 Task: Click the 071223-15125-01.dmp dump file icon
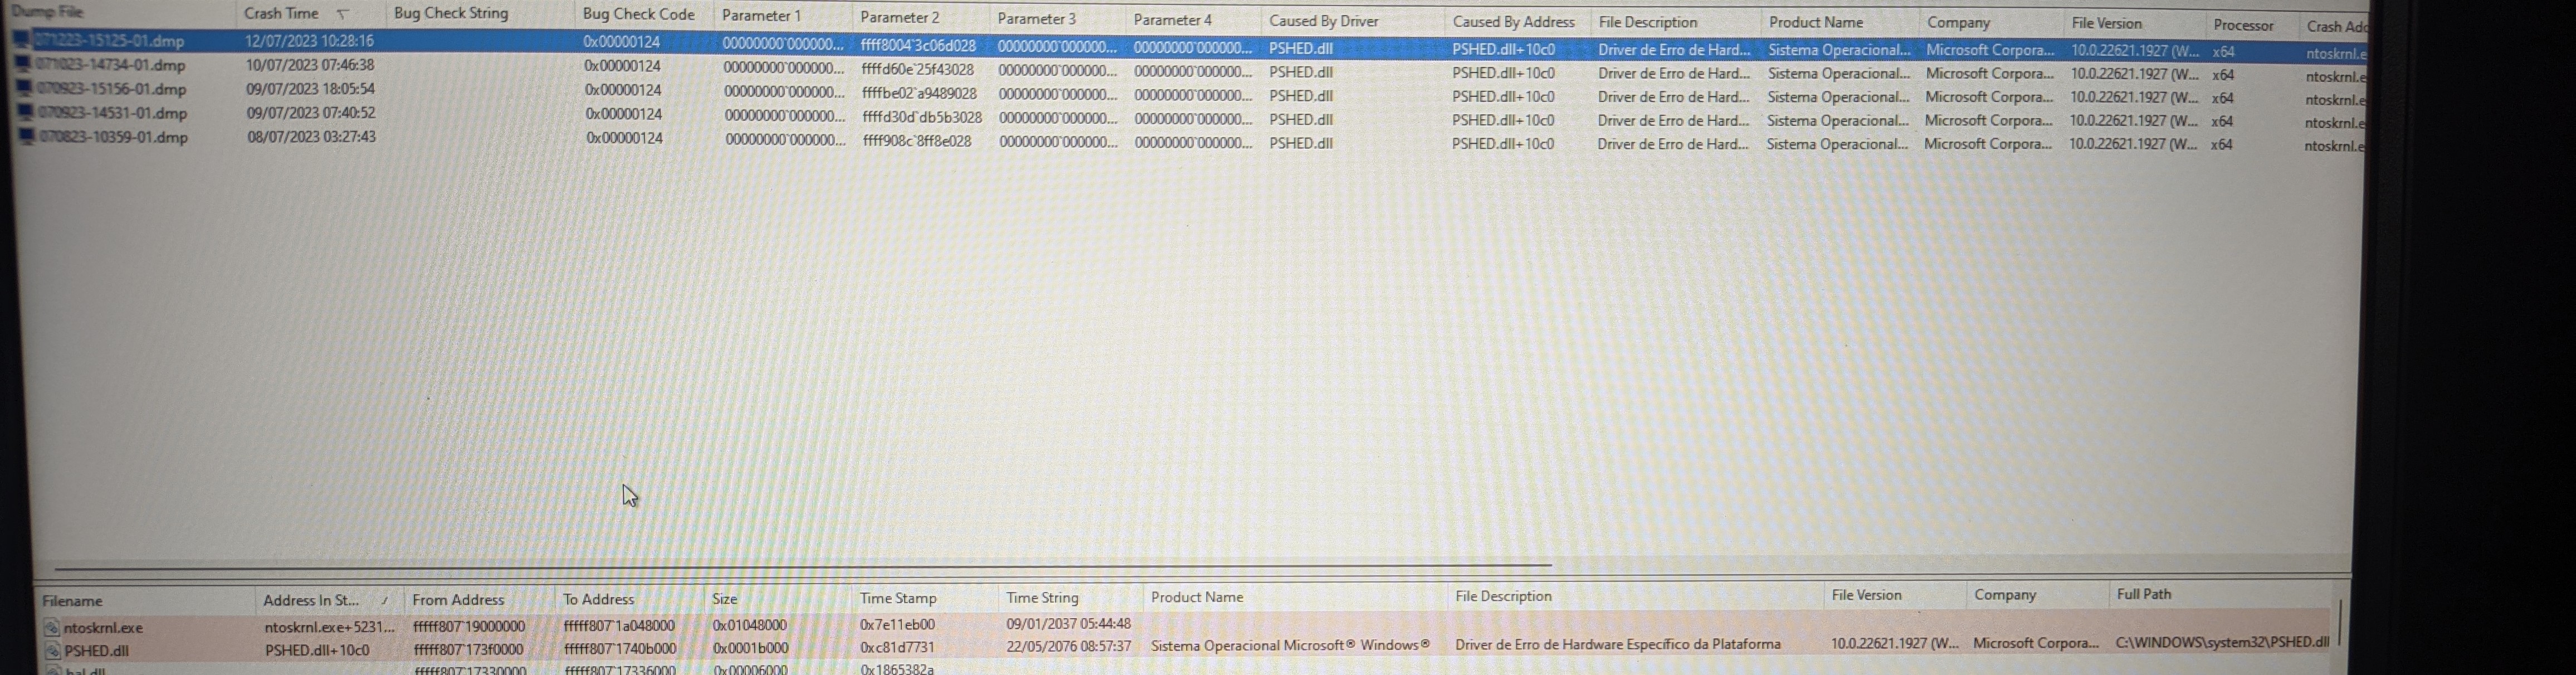coord(21,40)
